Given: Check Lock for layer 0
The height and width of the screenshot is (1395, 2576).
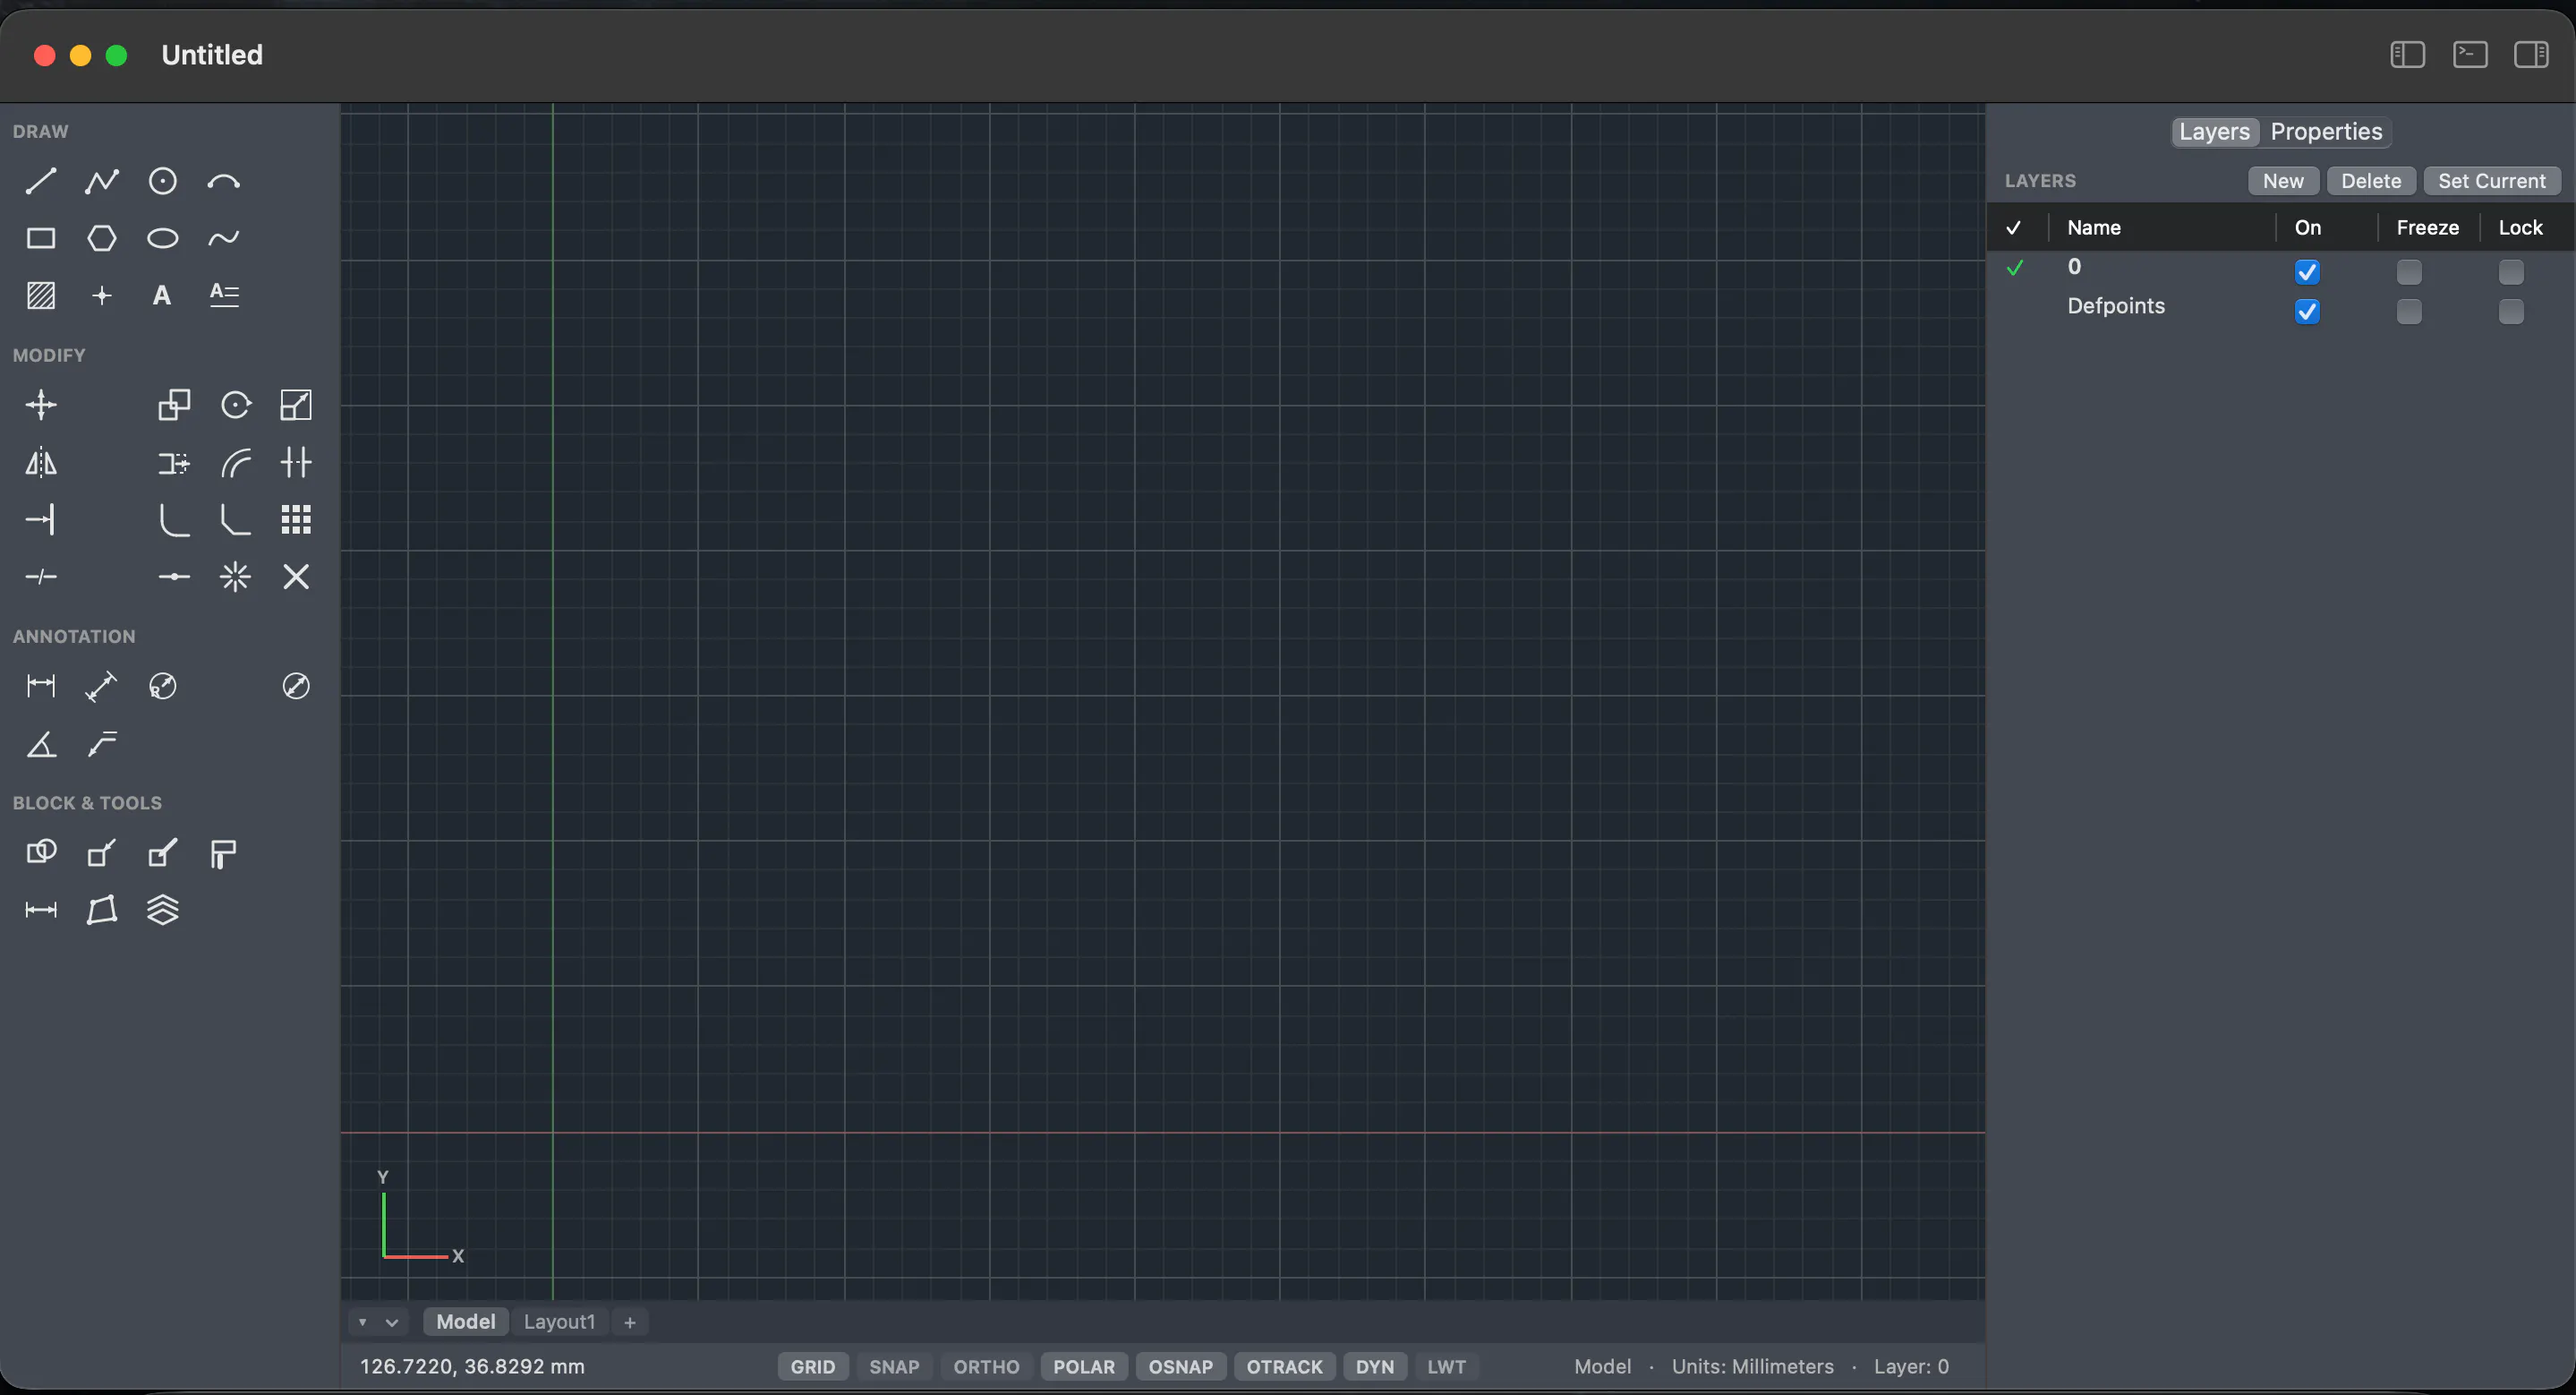Looking at the screenshot, I should [x=2511, y=272].
